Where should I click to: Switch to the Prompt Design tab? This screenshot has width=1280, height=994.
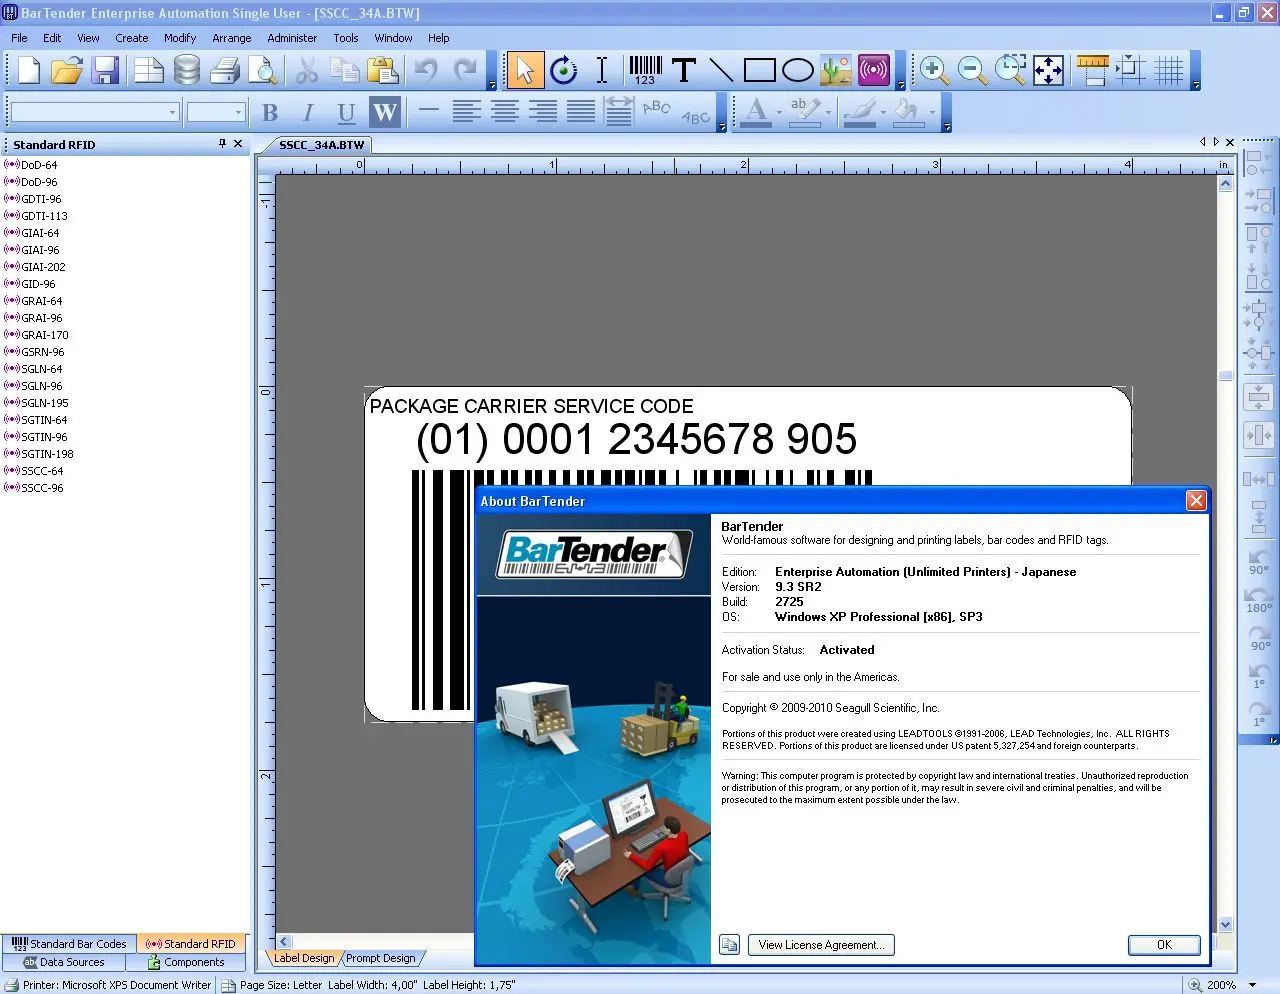380,958
